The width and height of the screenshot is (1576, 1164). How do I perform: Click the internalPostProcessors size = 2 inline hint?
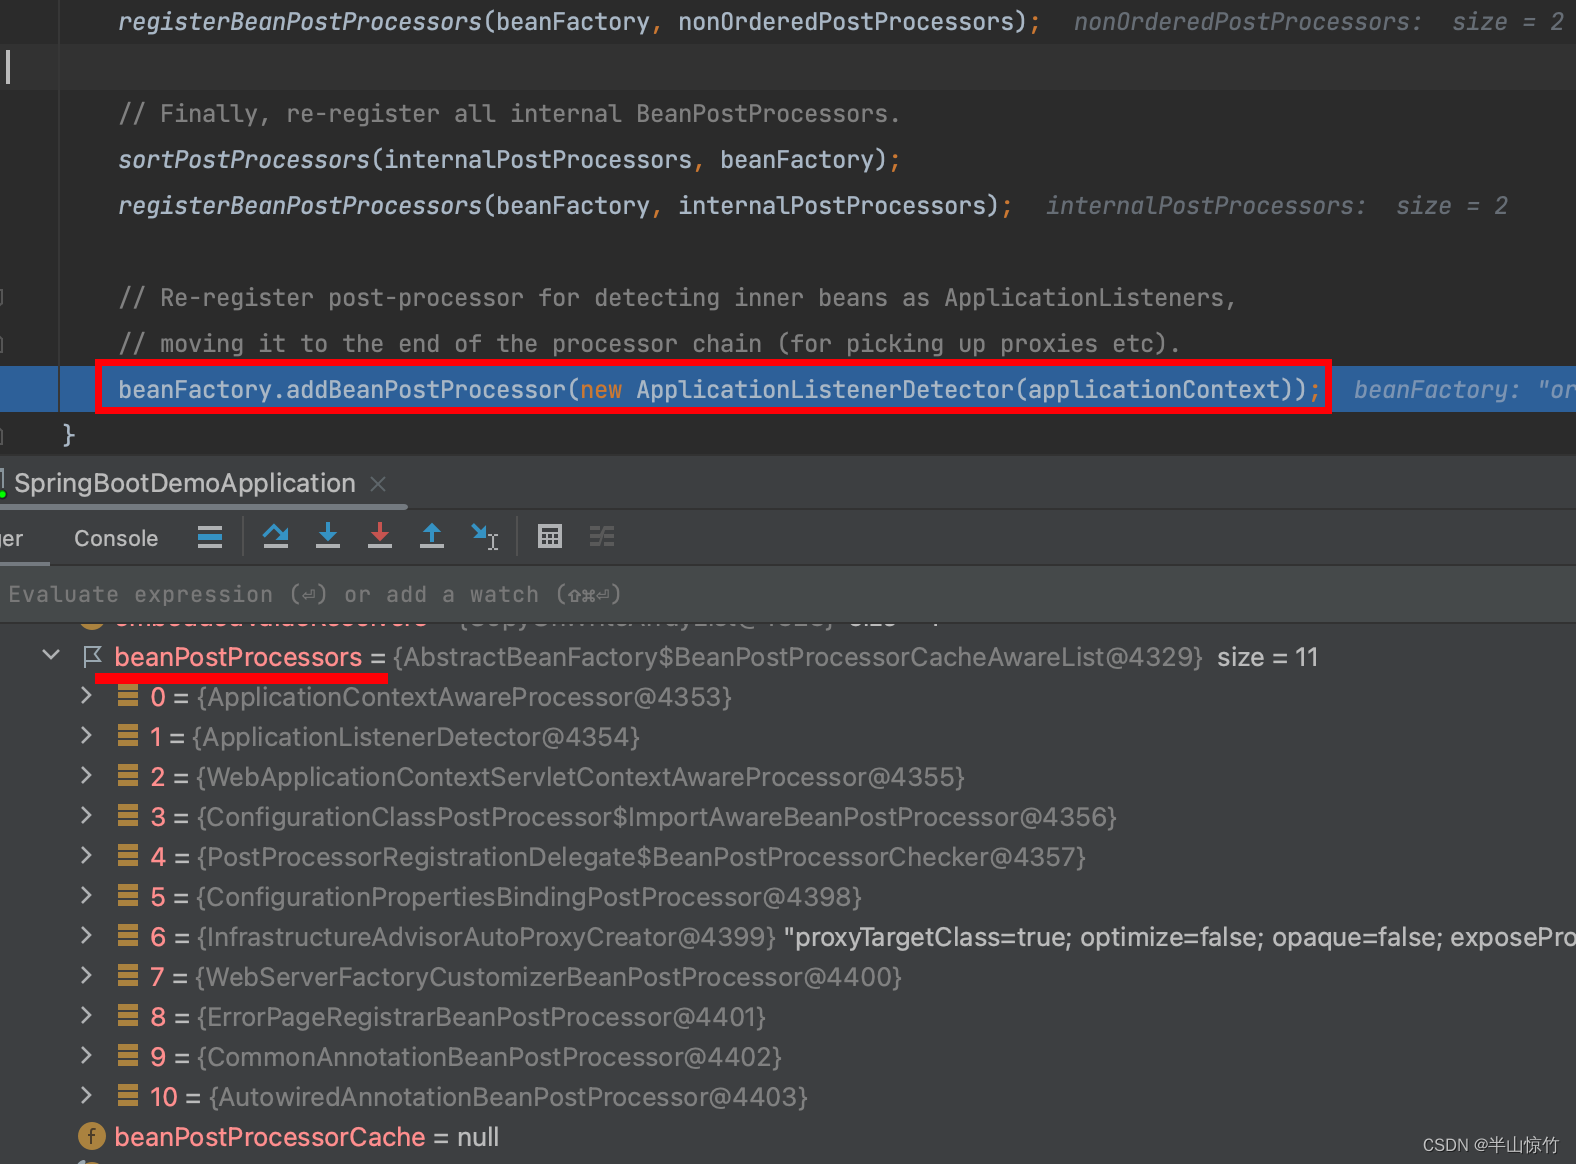(x=1277, y=206)
